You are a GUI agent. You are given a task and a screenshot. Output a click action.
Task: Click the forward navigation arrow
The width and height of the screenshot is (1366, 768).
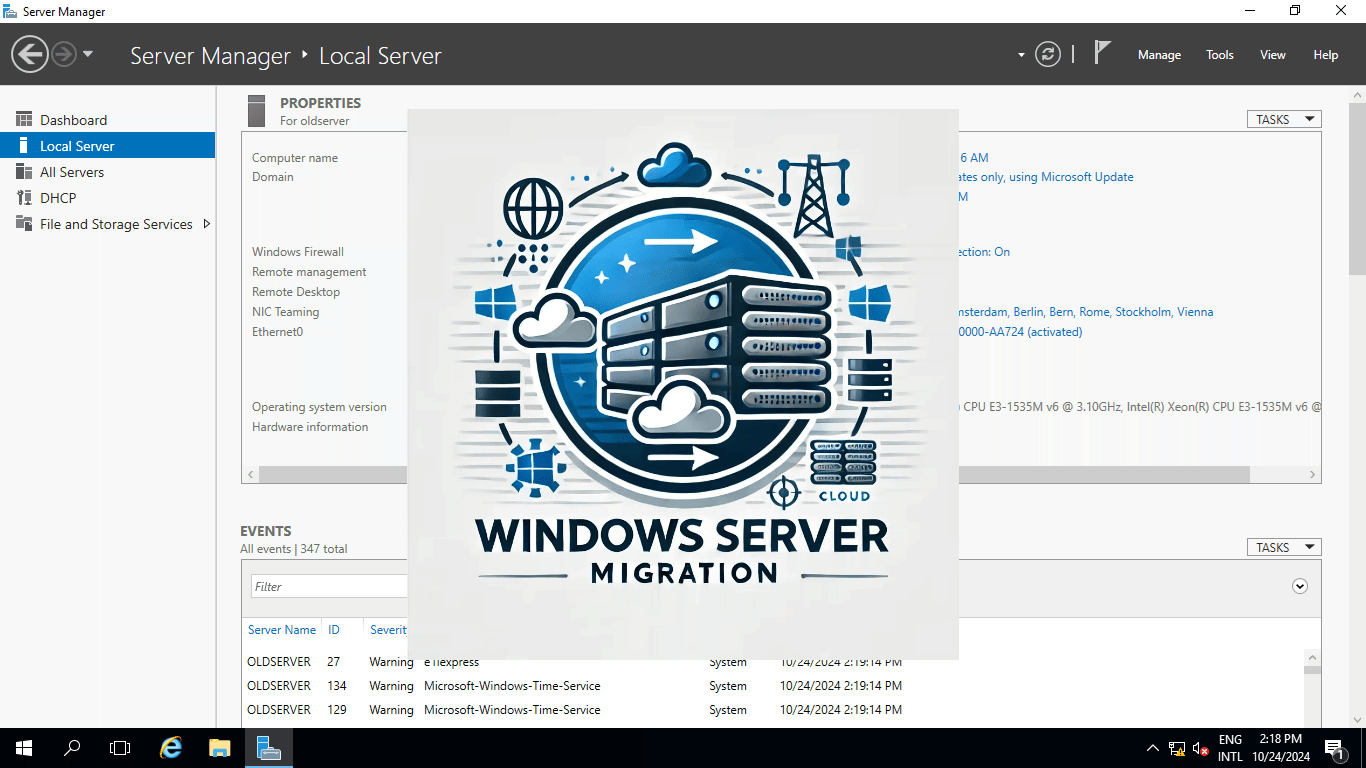[64, 54]
